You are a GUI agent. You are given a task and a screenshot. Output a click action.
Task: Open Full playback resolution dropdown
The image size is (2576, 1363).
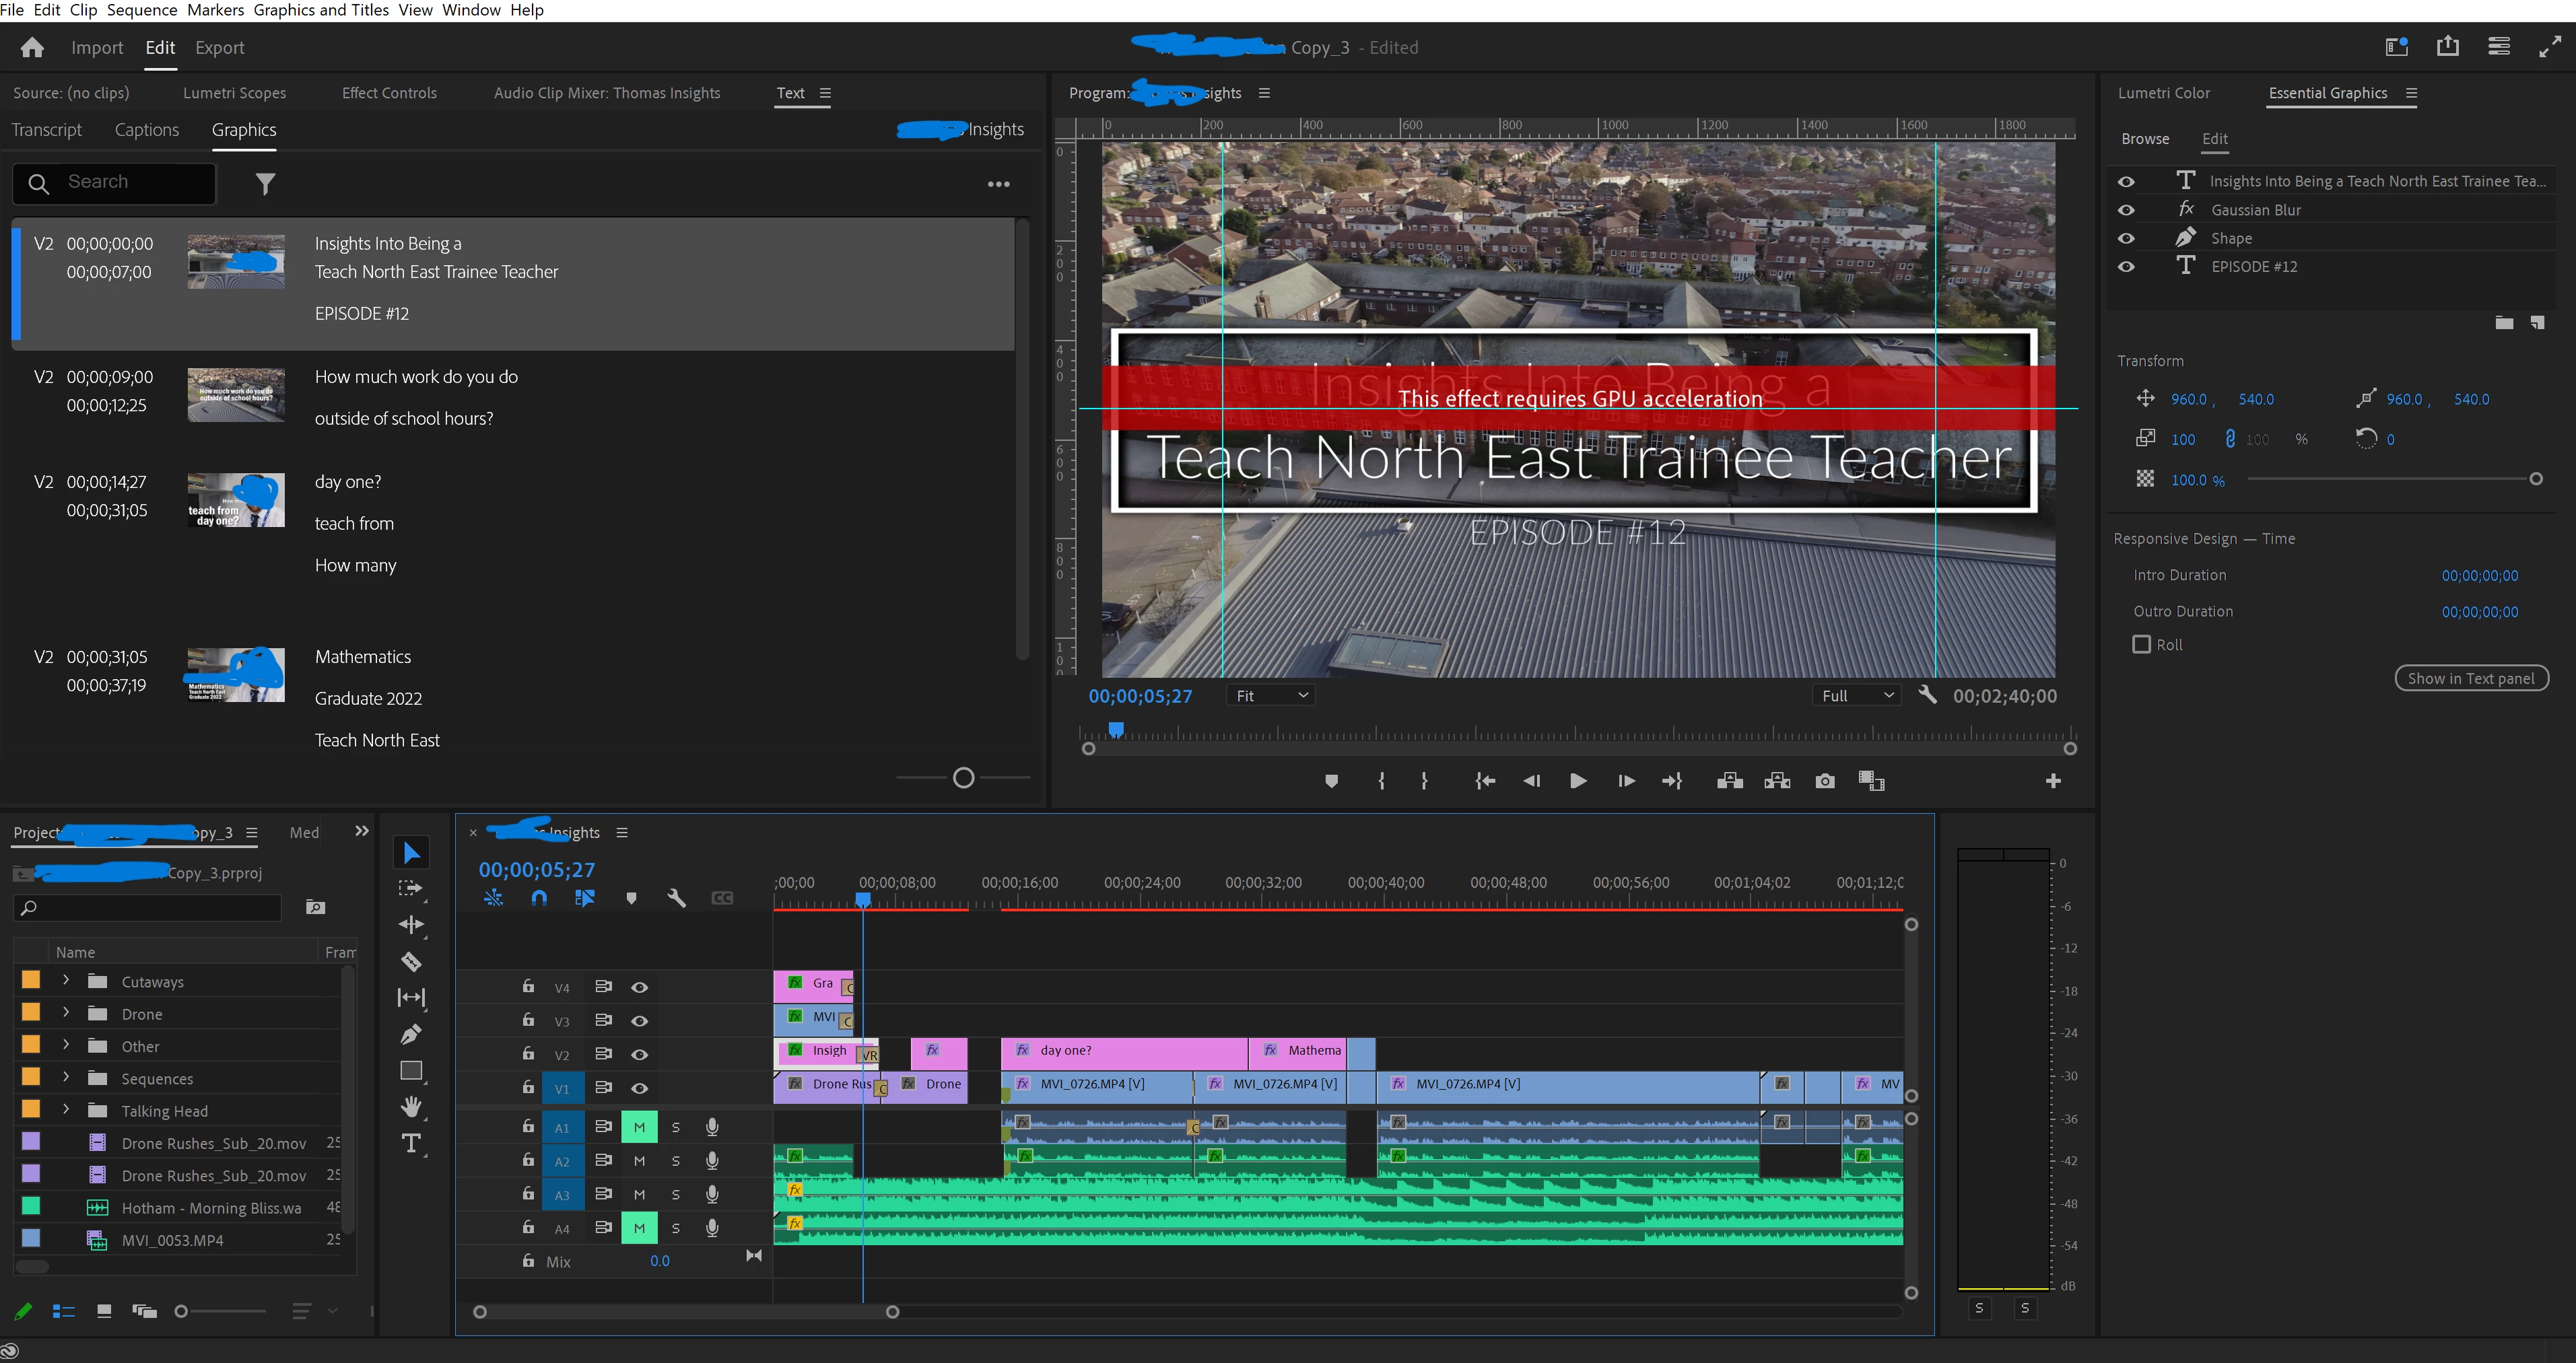1856,696
